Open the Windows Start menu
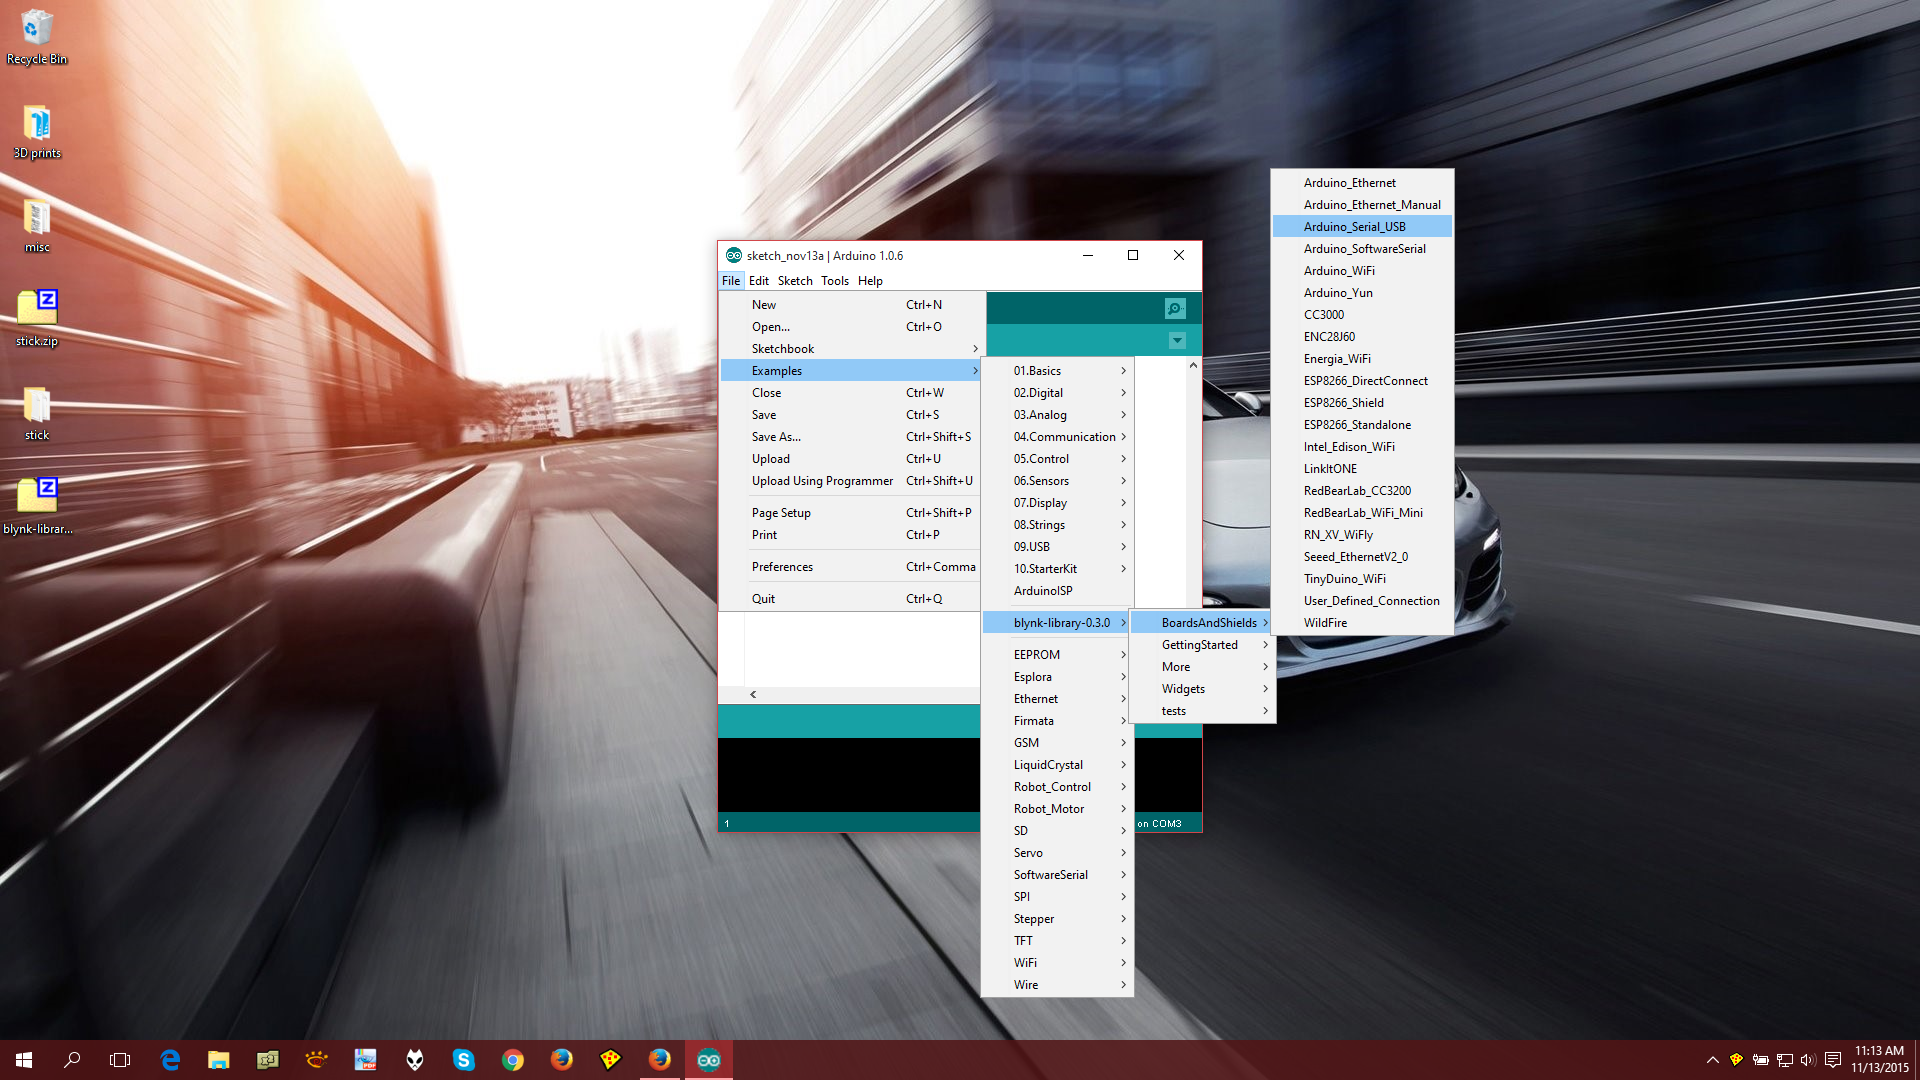The image size is (1920, 1080). (x=24, y=1060)
